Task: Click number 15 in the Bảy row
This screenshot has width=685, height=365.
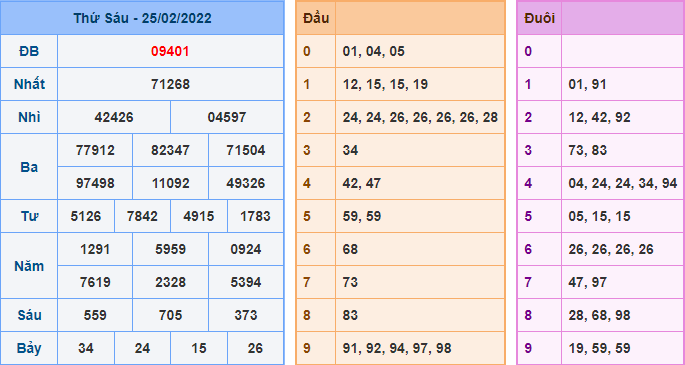Action: pos(199,348)
